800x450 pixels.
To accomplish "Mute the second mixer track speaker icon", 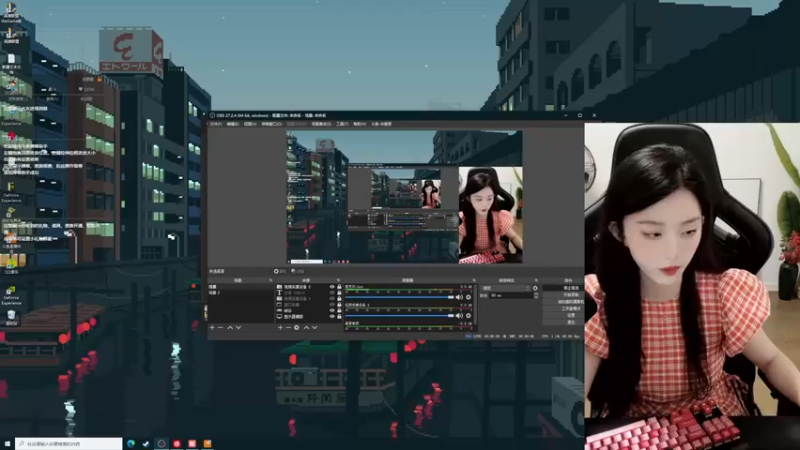I will [459, 315].
